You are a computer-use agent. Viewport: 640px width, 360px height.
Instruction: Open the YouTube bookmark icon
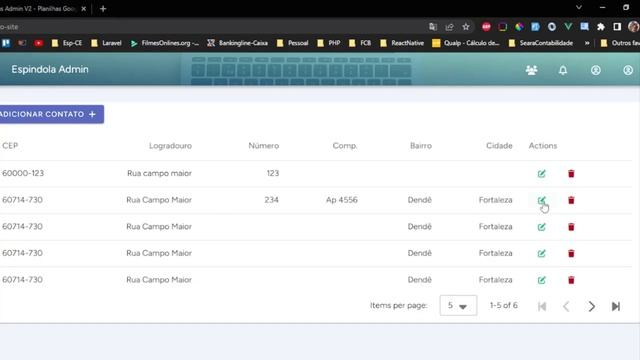coord(38,43)
